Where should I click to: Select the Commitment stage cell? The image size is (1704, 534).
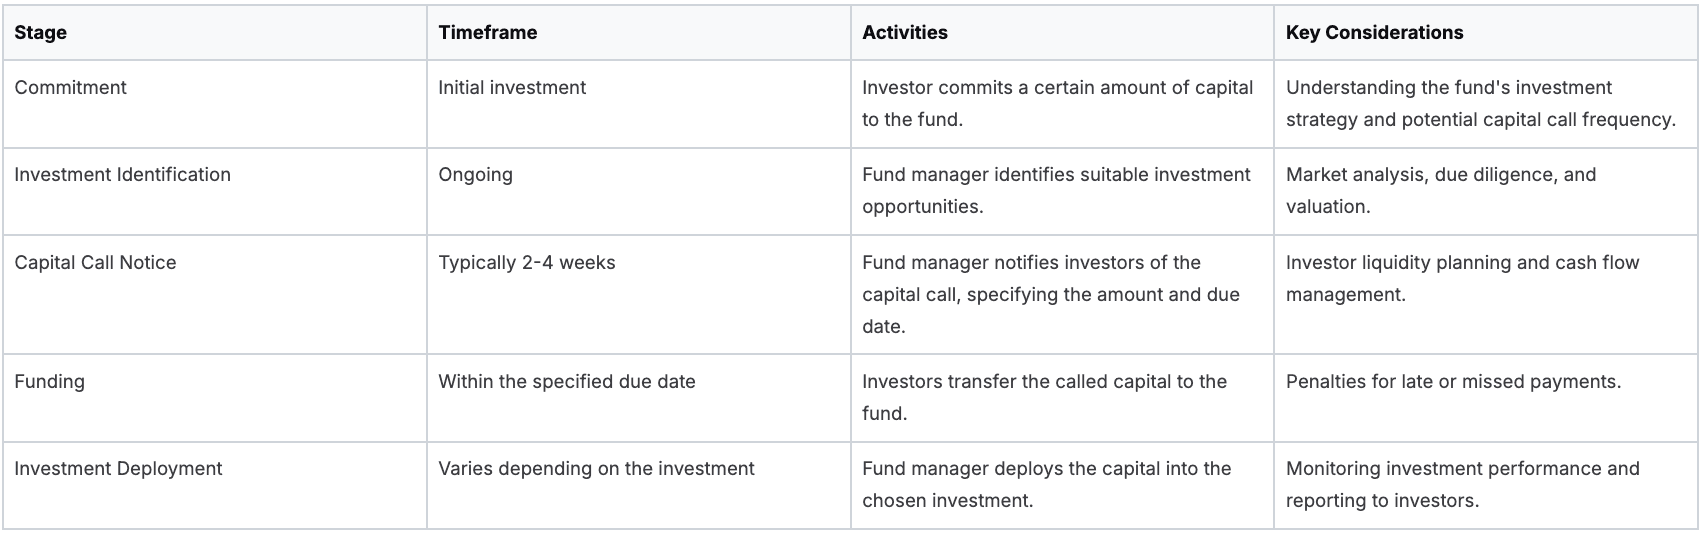point(71,88)
